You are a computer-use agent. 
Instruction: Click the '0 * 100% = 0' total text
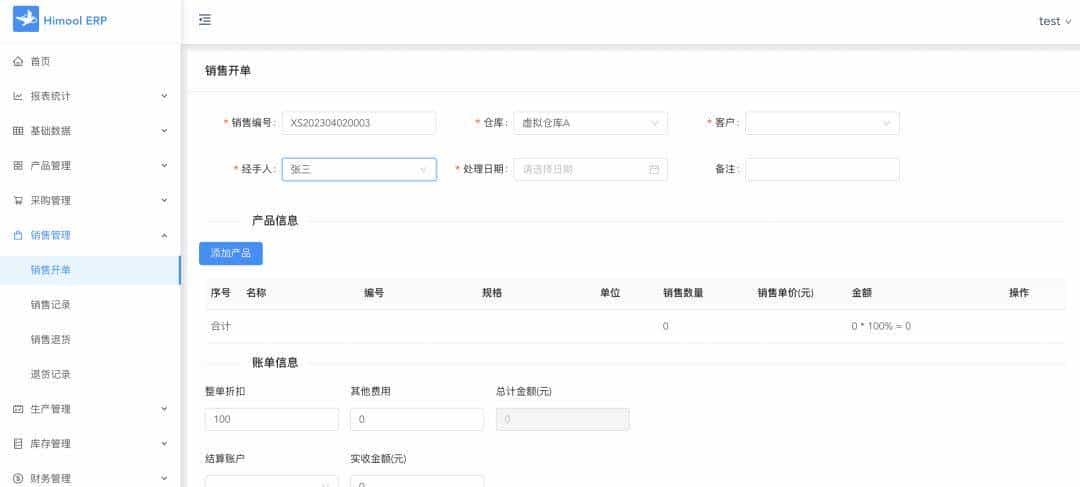(881, 327)
